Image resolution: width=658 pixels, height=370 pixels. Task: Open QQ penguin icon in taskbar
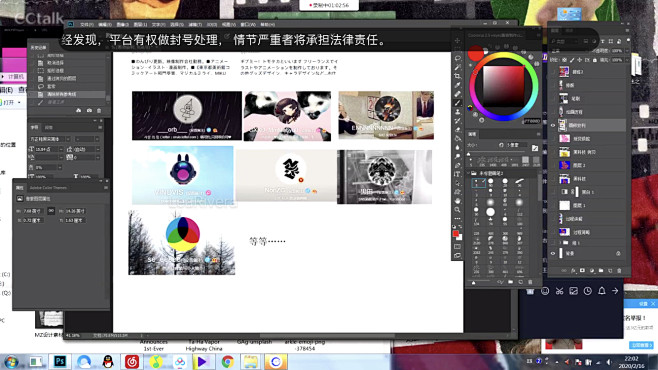click(x=108, y=361)
